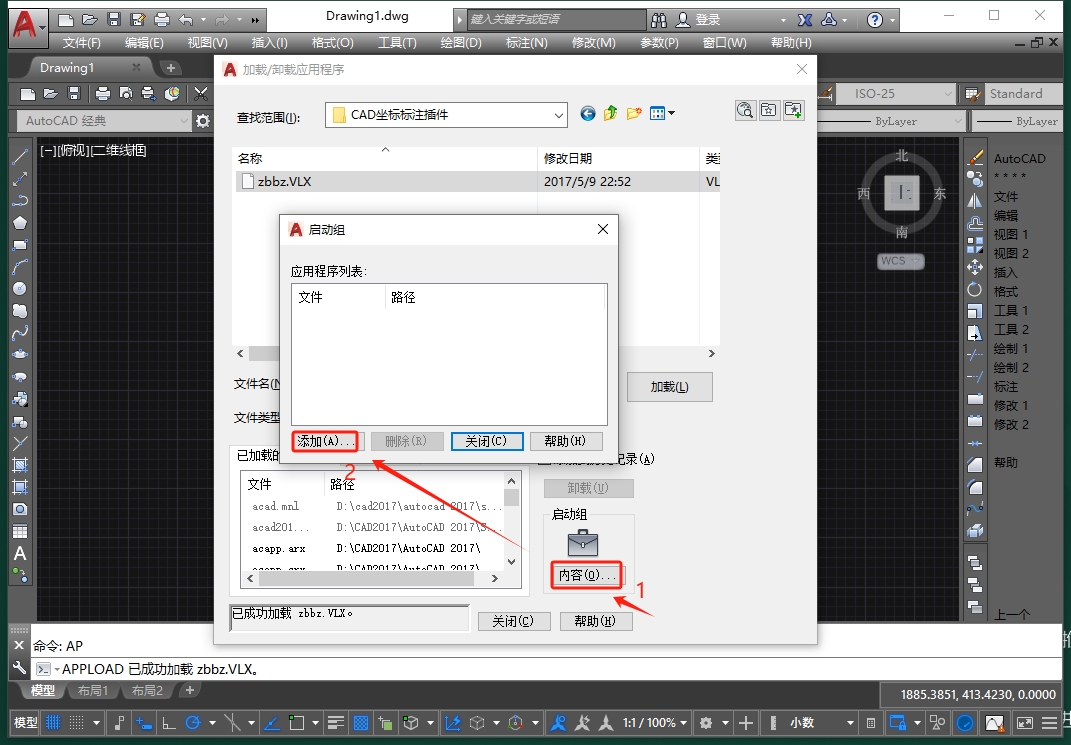Screen dimensions: 1071x745
Task: Select the zbbz.VLX file row
Action: 478,182
